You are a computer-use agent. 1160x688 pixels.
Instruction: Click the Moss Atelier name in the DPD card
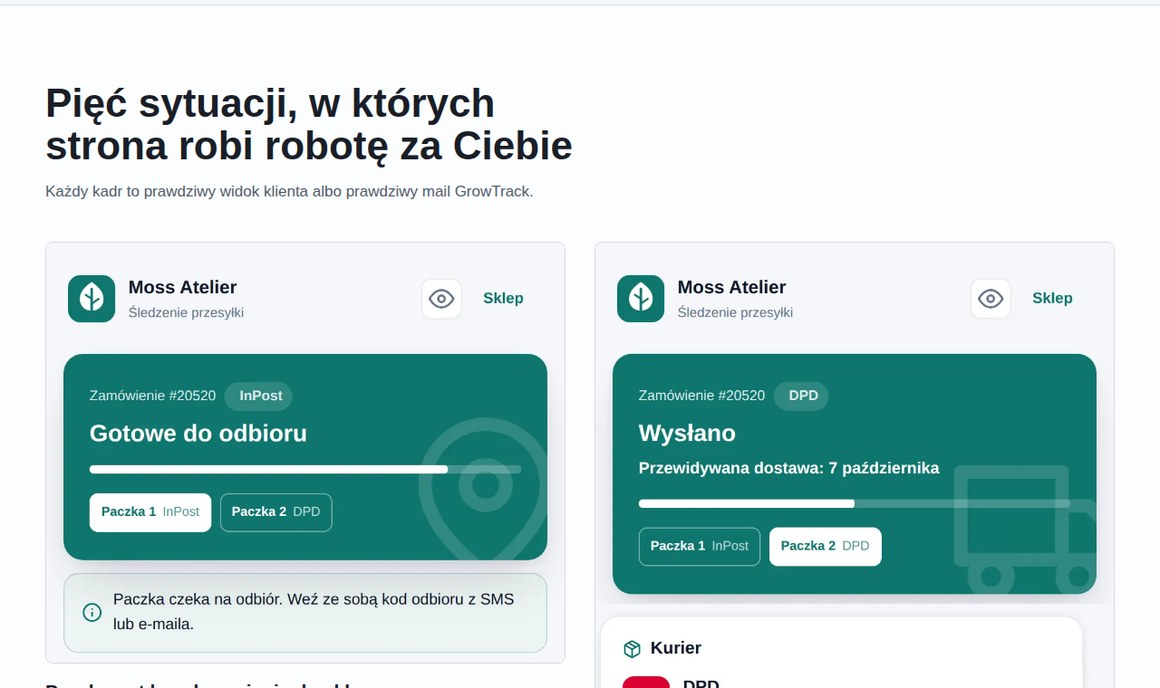click(732, 287)
